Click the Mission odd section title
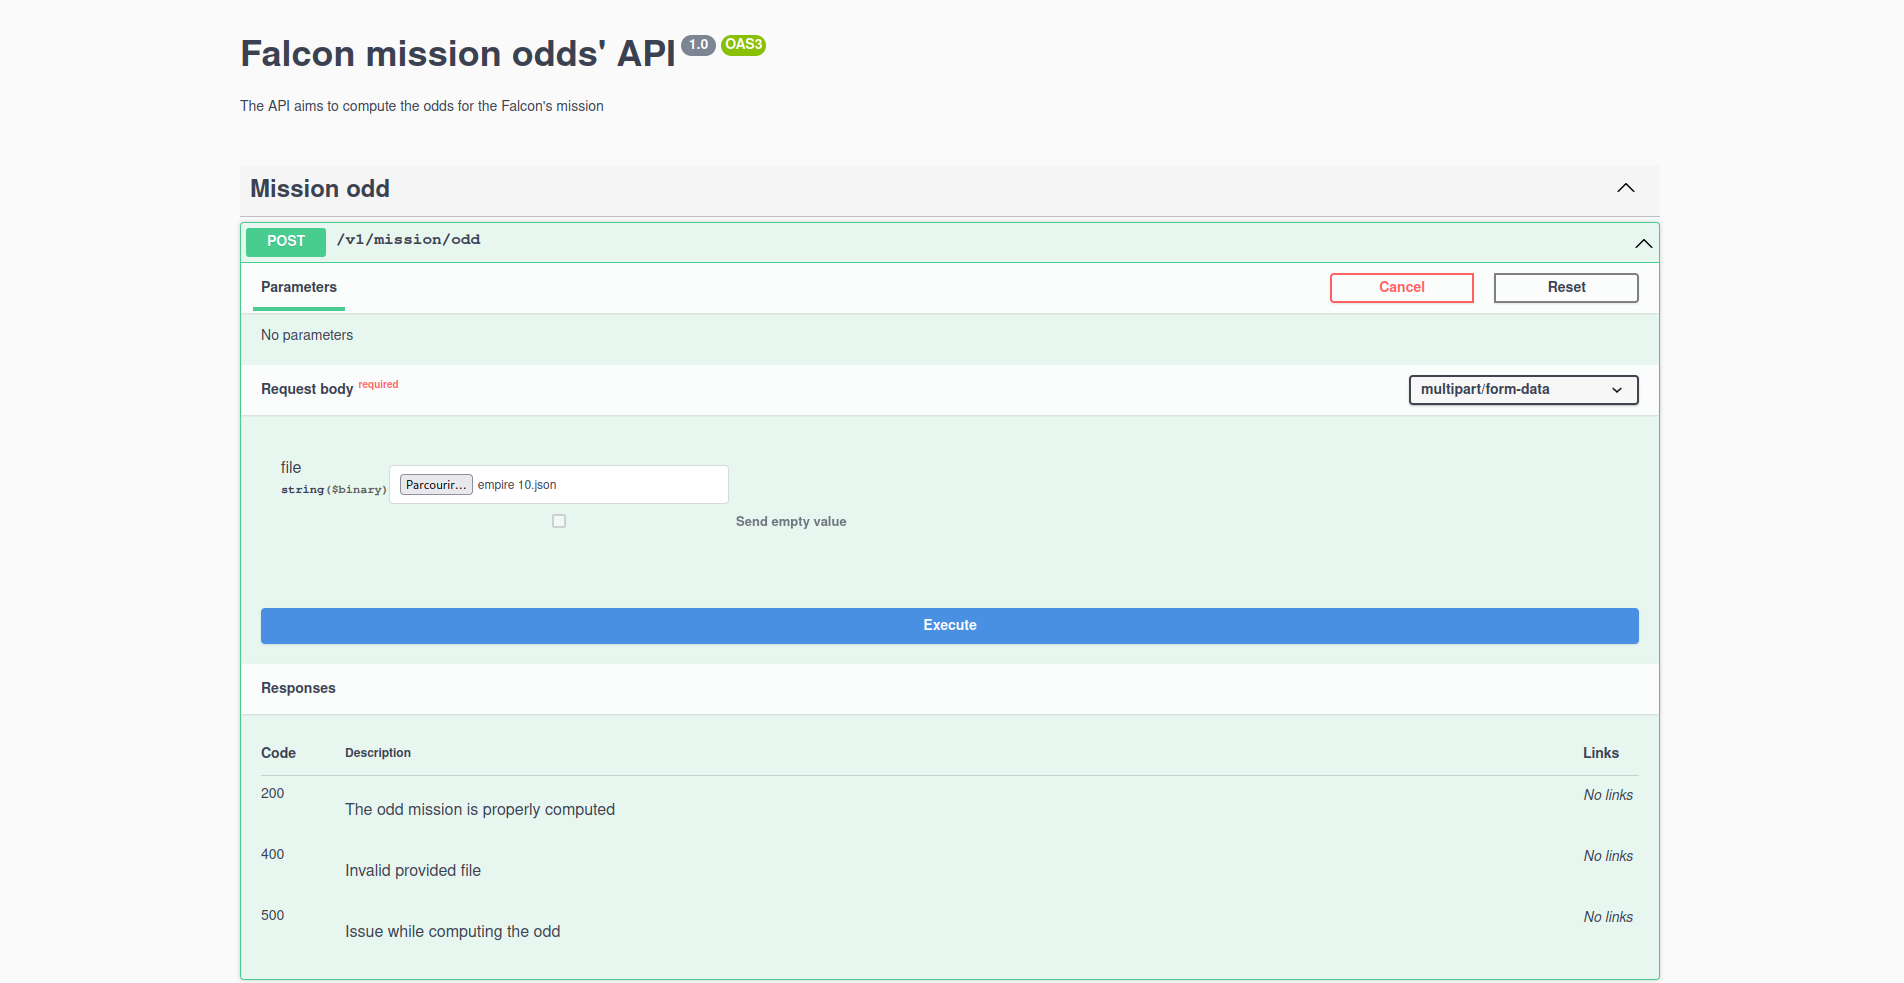Screen dimensions: 1904x983 [x=320, y=189]
